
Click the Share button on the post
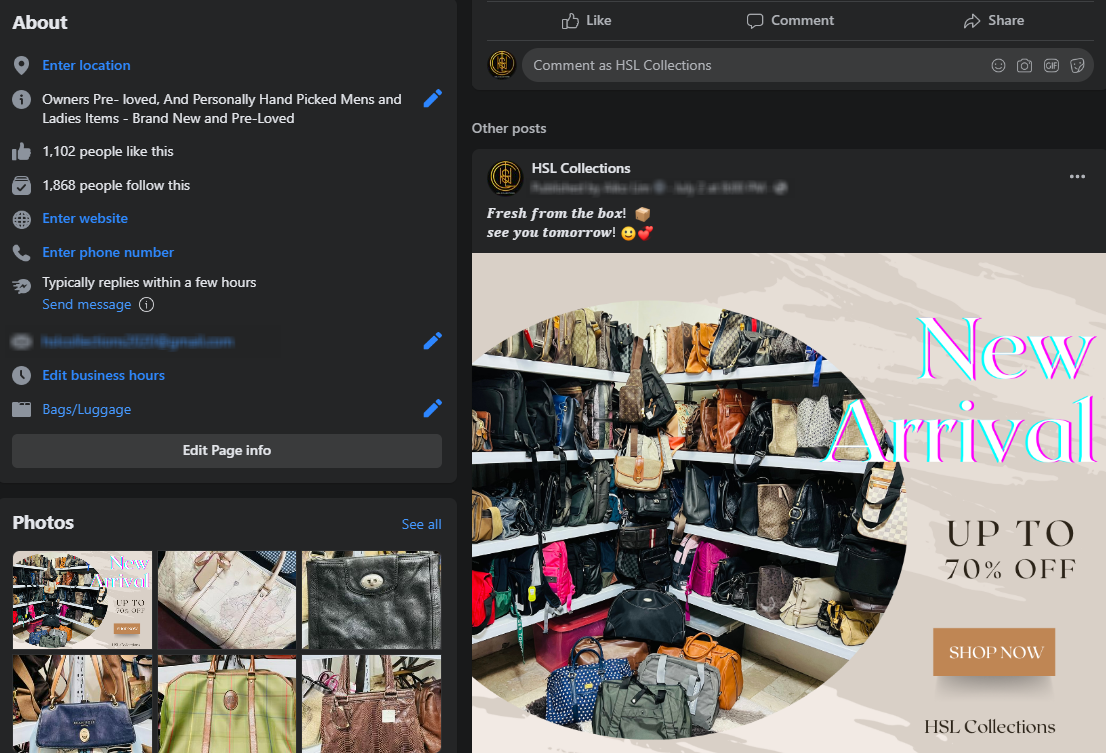coord(993,21)
